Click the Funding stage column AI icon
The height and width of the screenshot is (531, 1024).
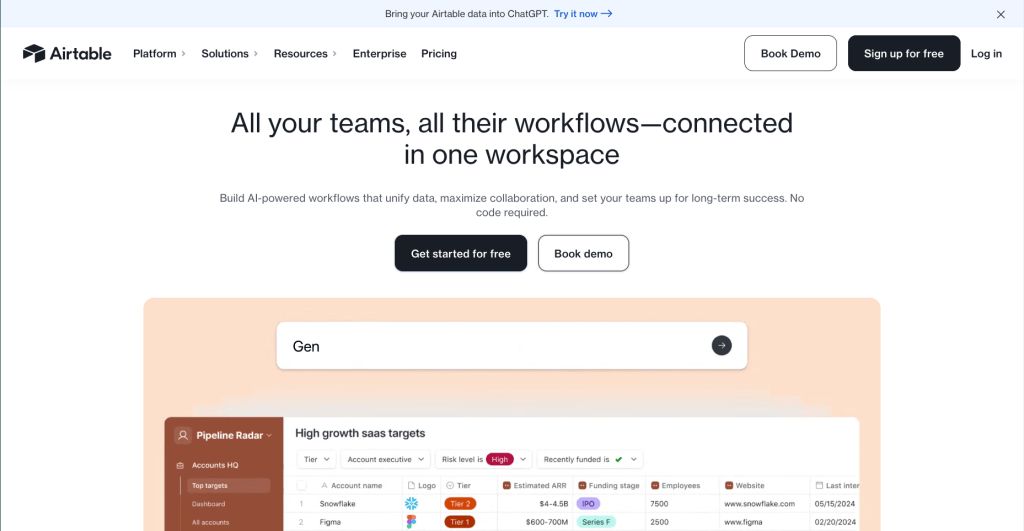[582, 485]
